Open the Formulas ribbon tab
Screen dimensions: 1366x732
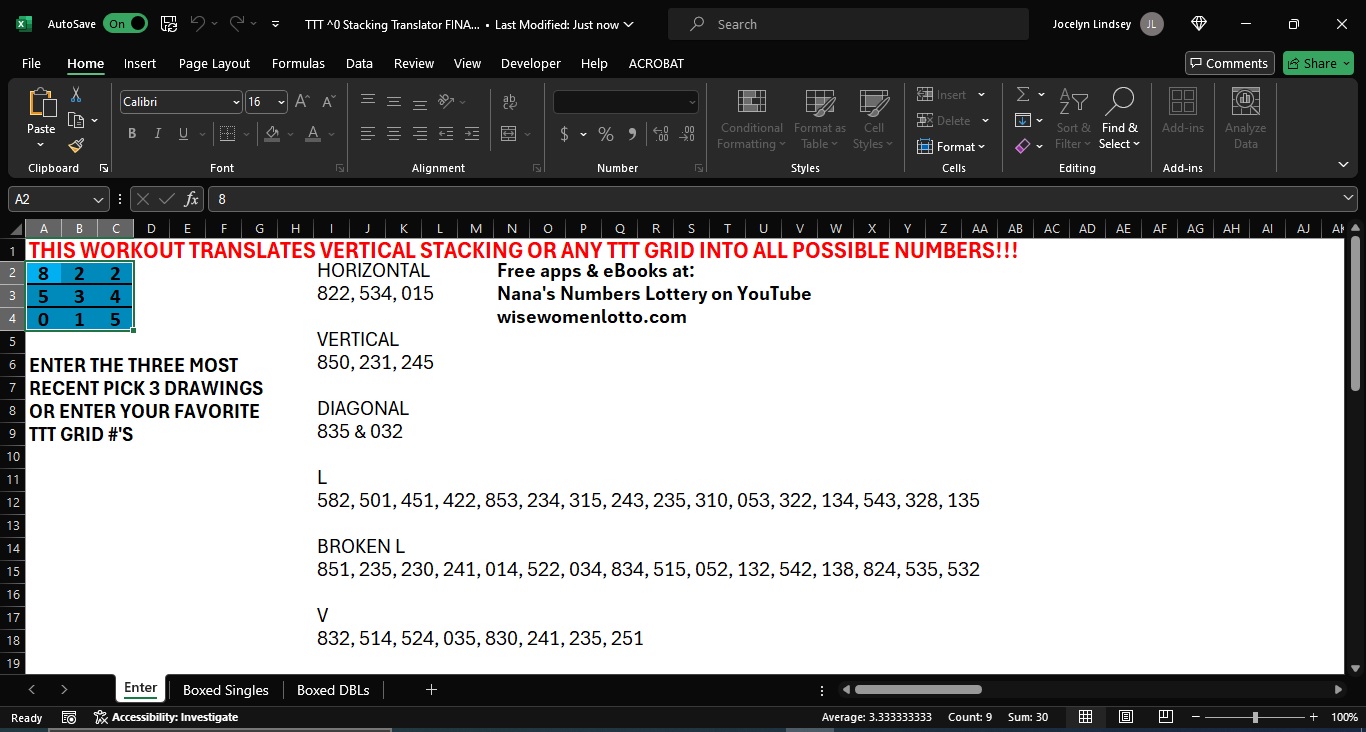point(298,63)
